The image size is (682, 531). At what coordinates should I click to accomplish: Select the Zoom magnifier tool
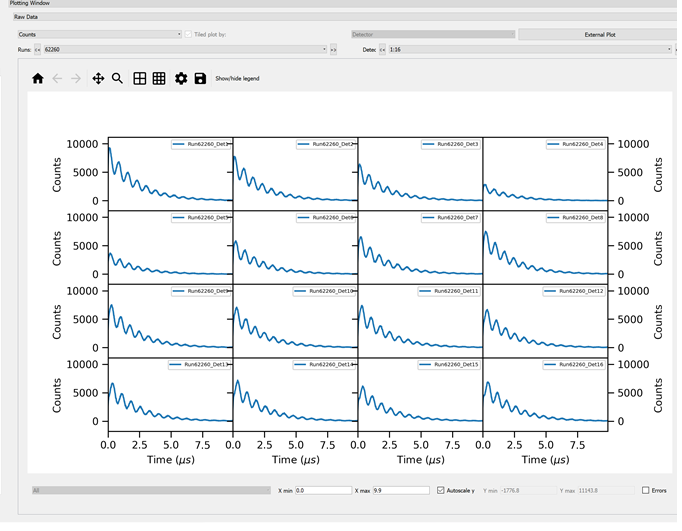pos(117,78)
